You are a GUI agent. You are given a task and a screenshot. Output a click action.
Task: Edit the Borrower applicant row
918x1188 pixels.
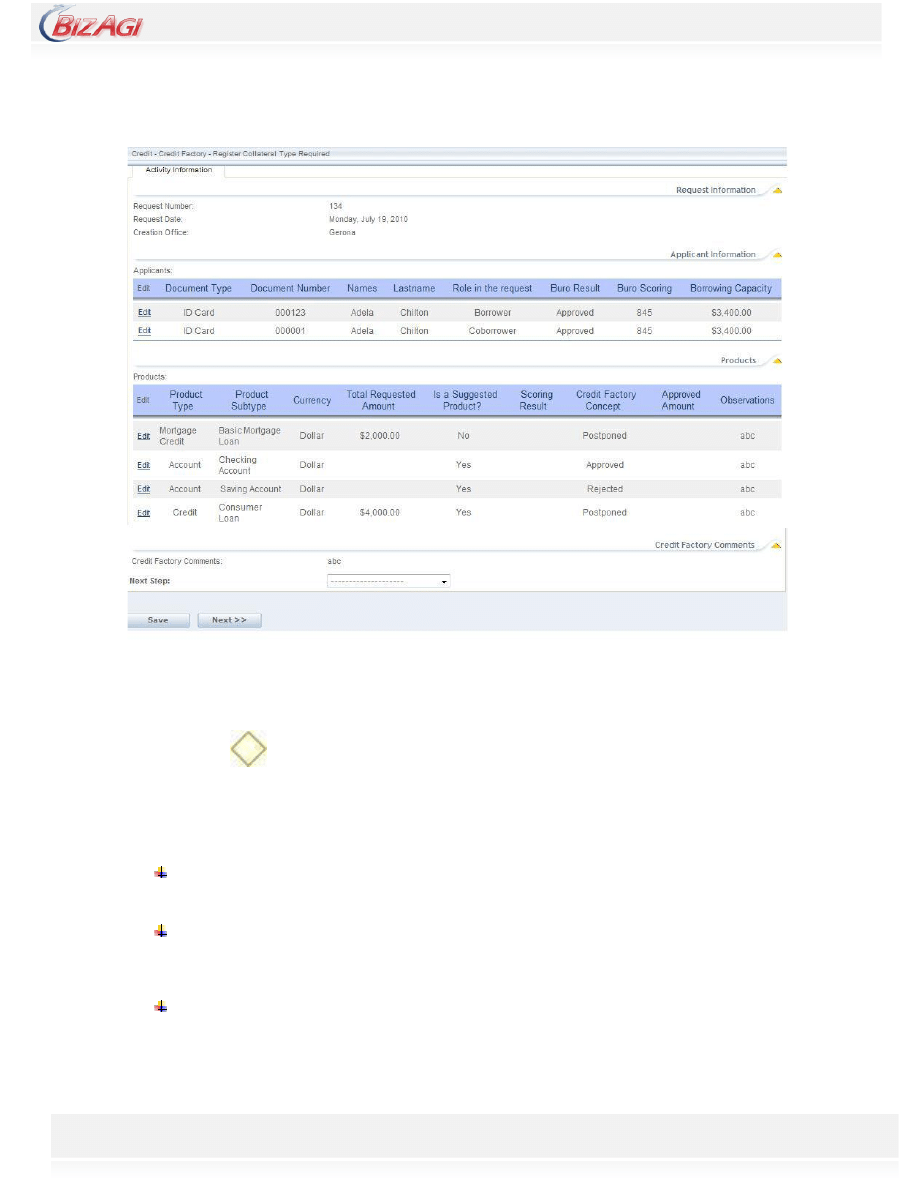[144, 313]
